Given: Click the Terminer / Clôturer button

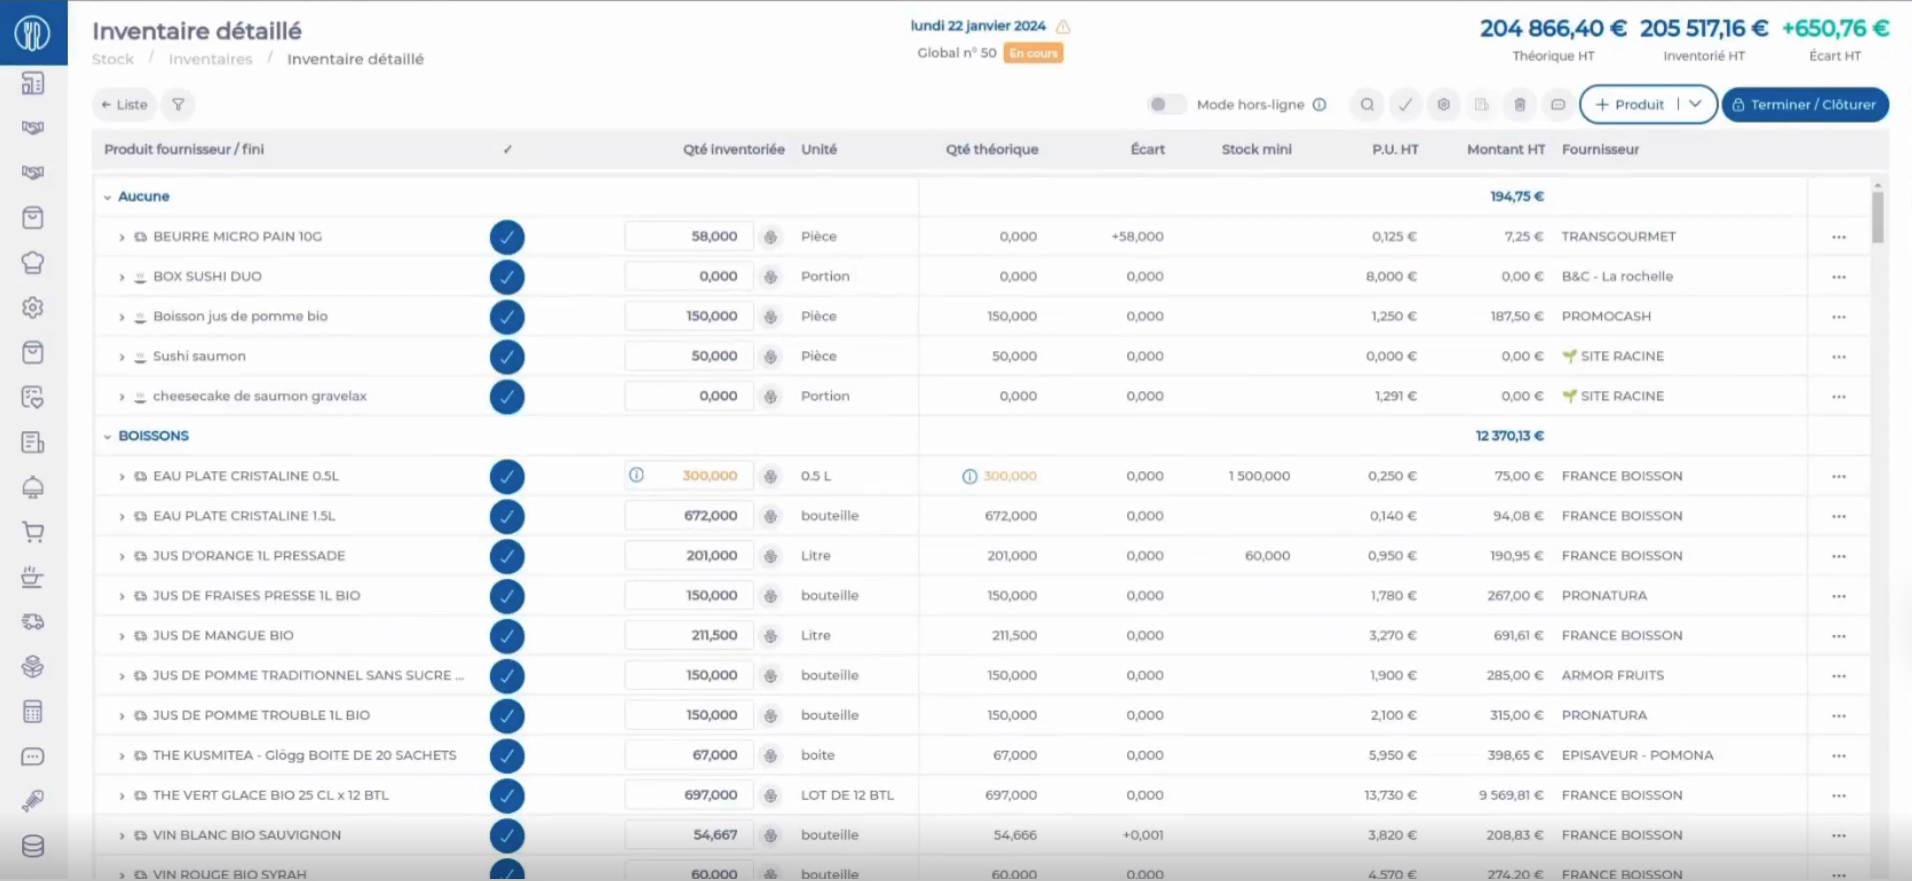Looking at the screenshot, I should pyautogui.click(x=1804, y=105).
